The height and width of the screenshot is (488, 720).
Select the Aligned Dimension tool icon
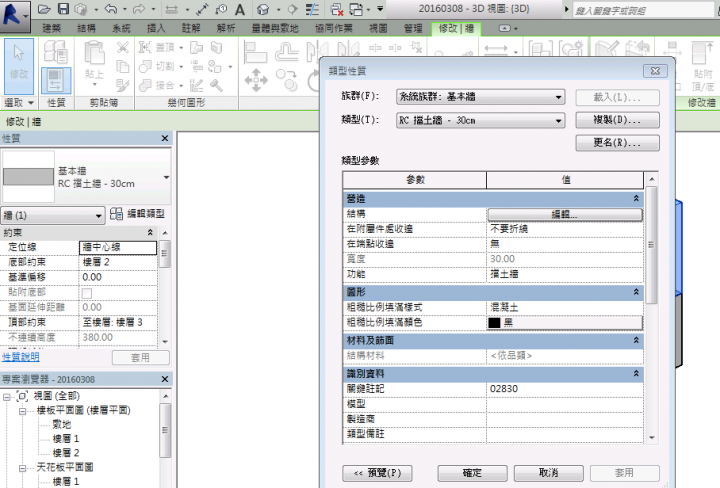coord(202,9)
